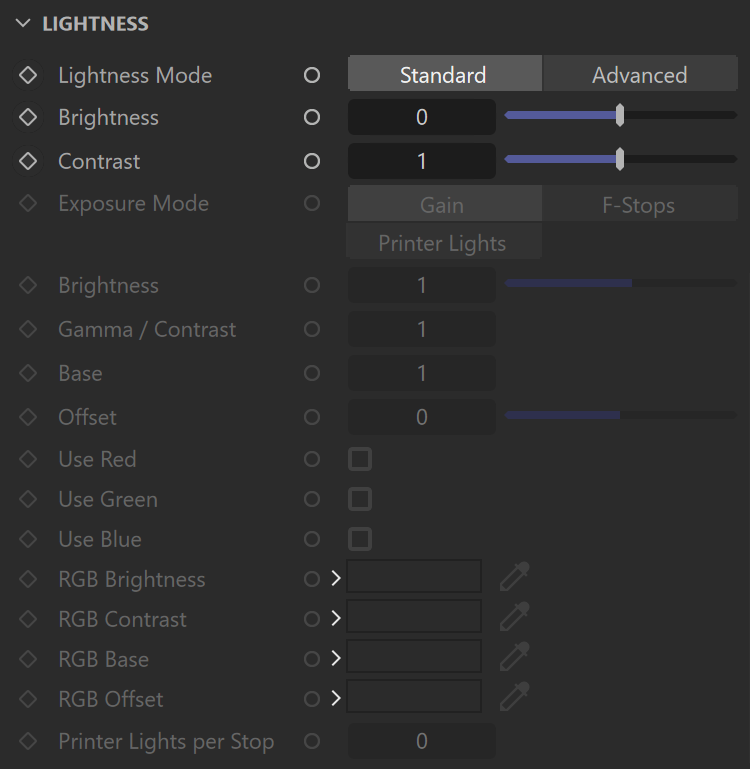Click the RGB Brightness eyedropper icon
Viewport: 750px width, 769px height.
[x=515, y=576]
